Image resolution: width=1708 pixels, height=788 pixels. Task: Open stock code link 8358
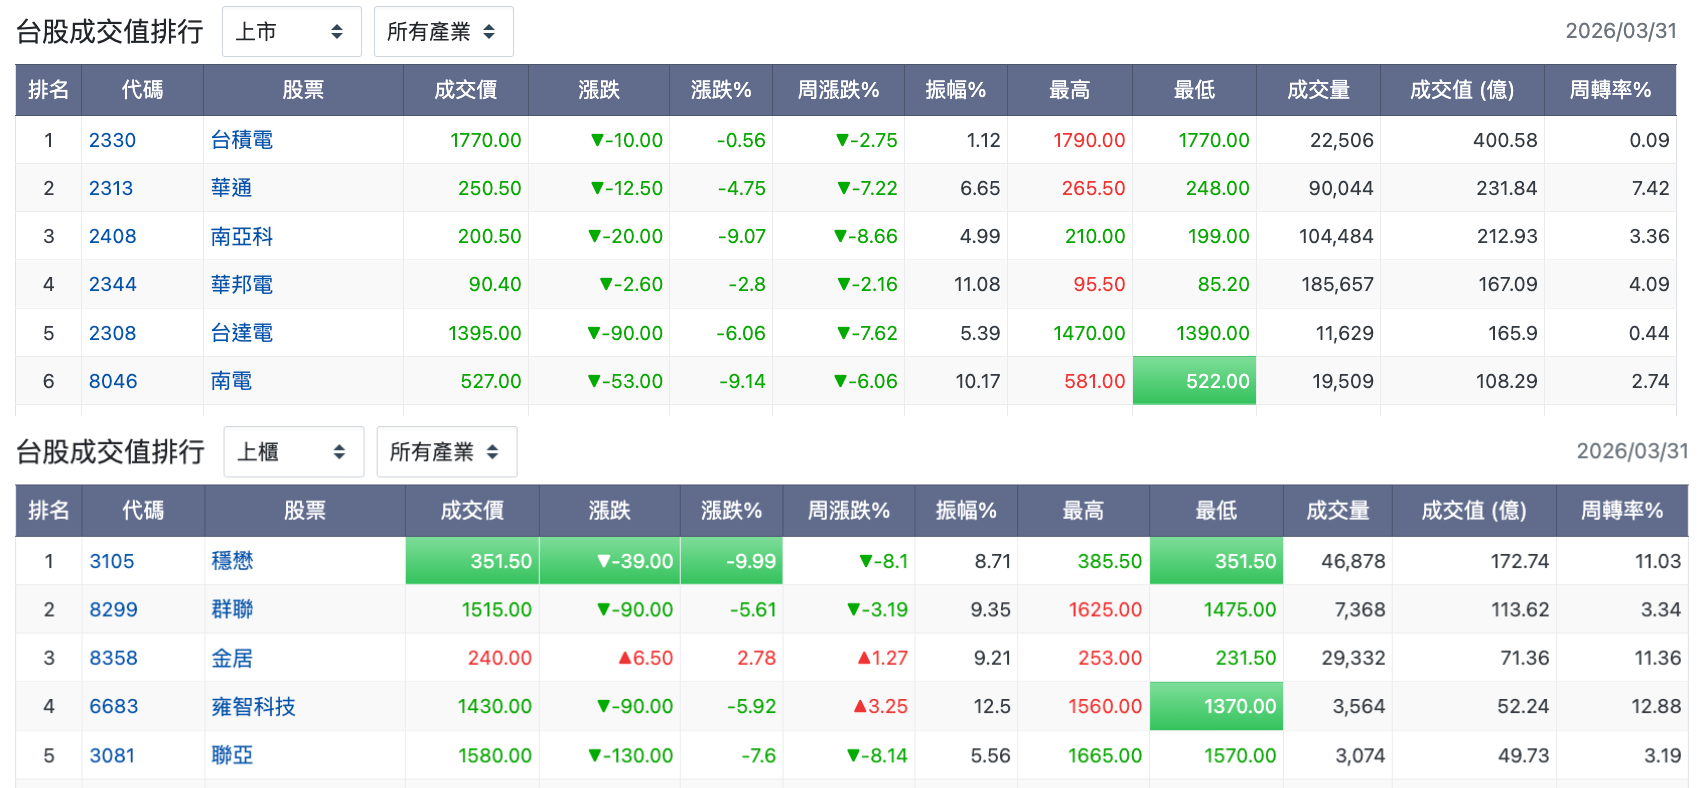click(113, 658)
